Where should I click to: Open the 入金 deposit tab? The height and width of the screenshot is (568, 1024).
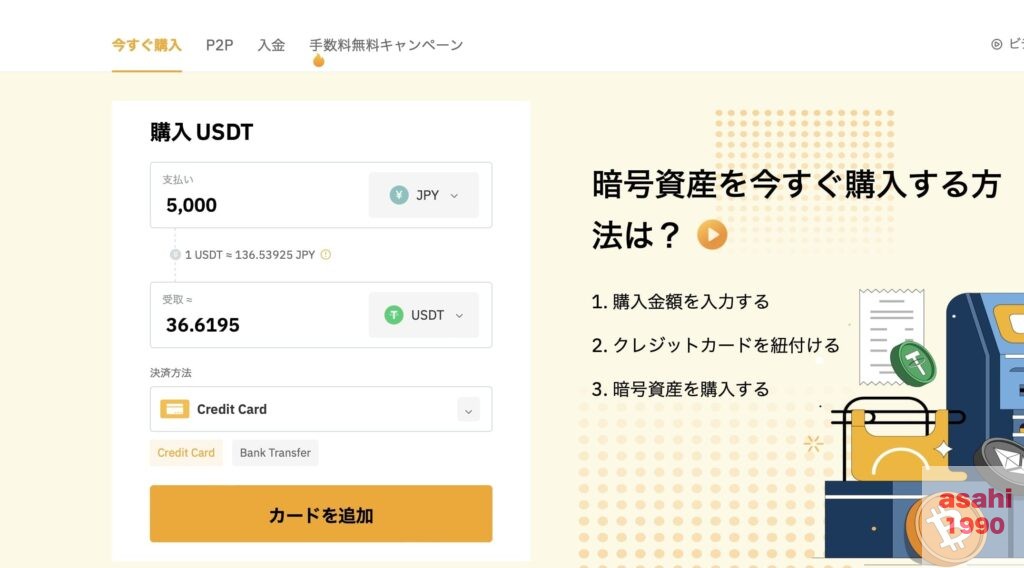[x=271, y=45]
